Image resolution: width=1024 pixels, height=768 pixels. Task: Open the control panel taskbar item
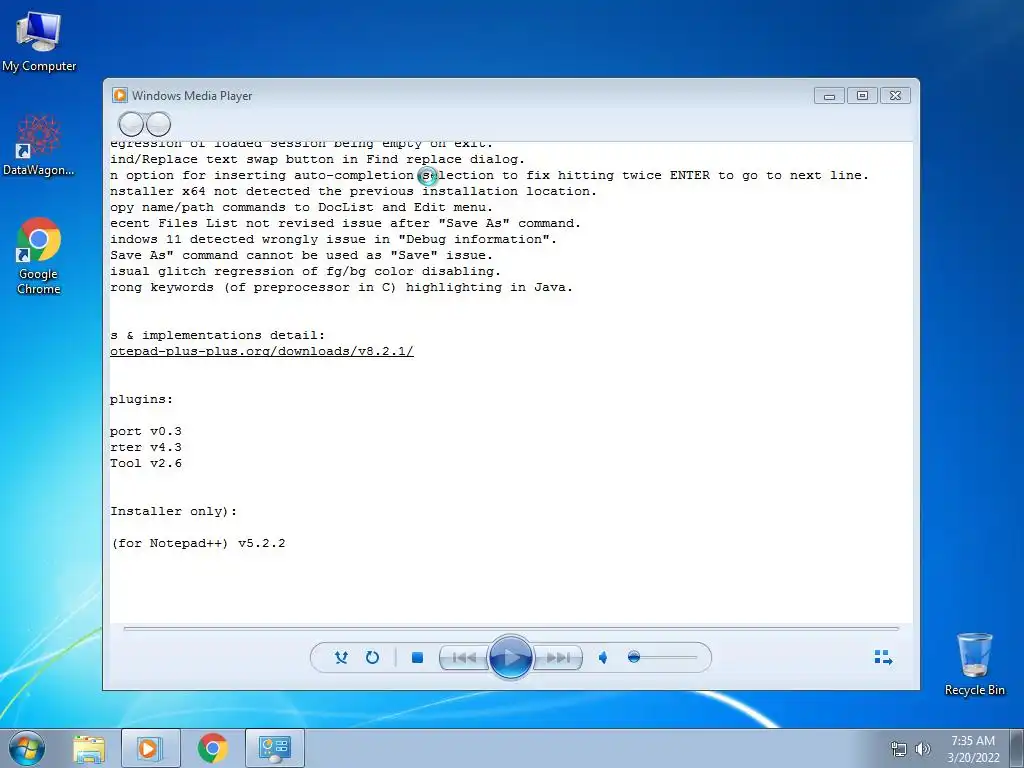tap(274, 748)
